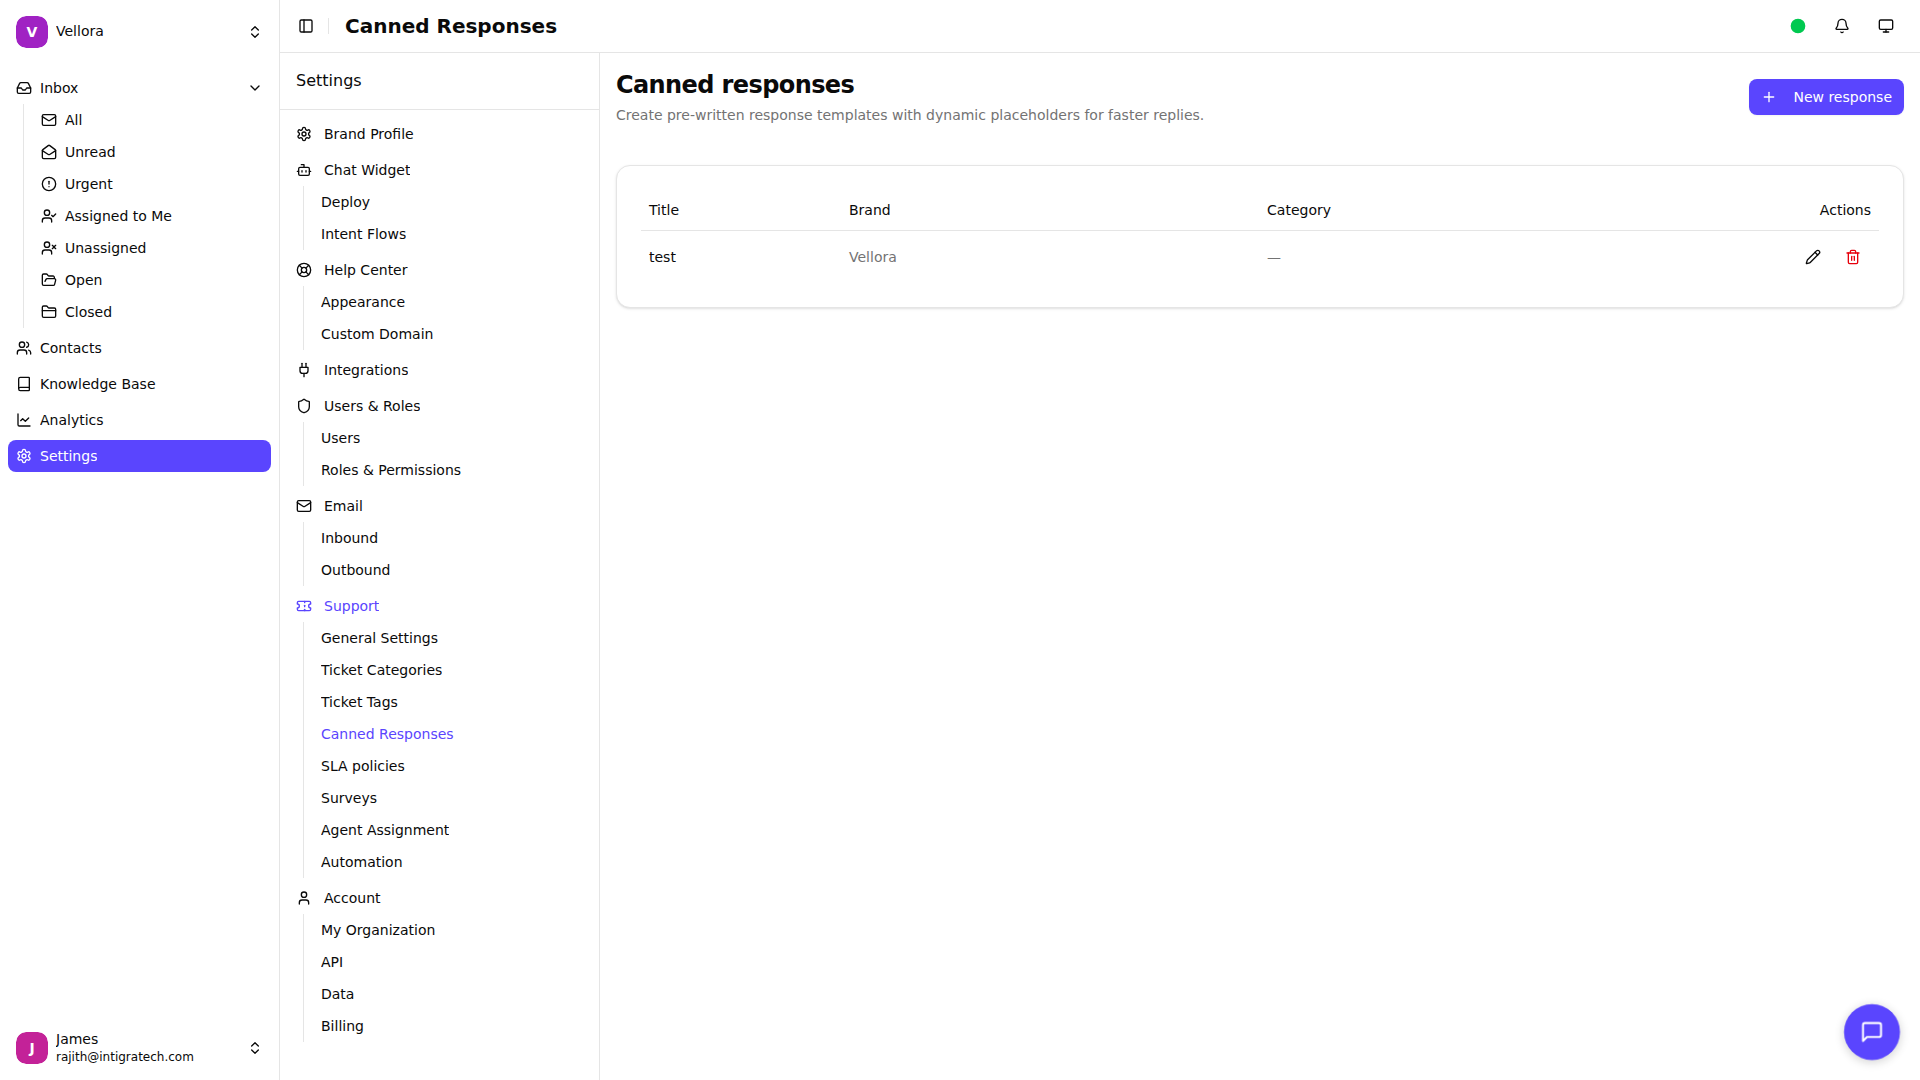The width and height of the screenshot is (1920, 1080).
Task: Click the Analytics chart icon
Action: 24,420
